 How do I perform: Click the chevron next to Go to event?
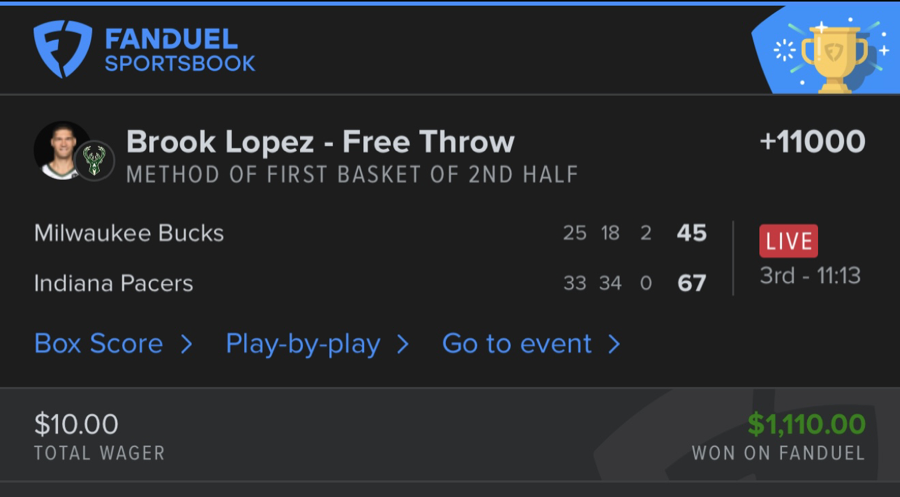pyautogui.click(x=614, y=345)
